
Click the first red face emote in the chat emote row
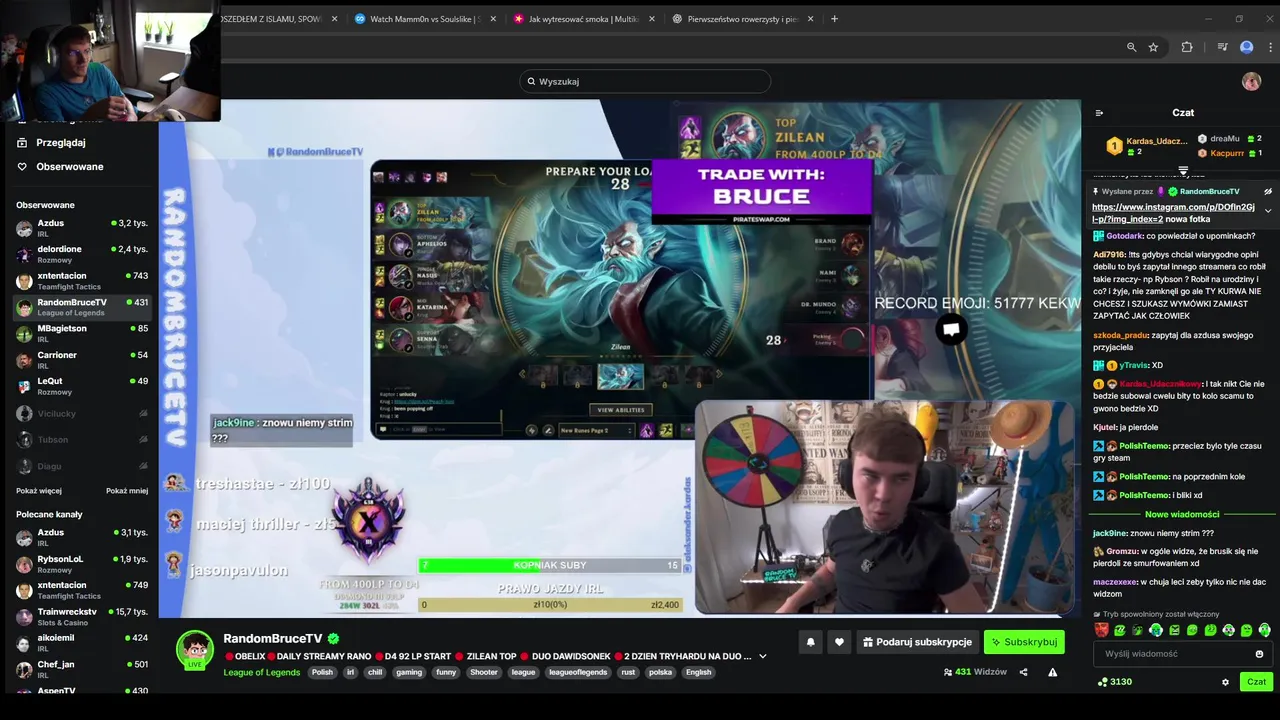click(1102, 630)
